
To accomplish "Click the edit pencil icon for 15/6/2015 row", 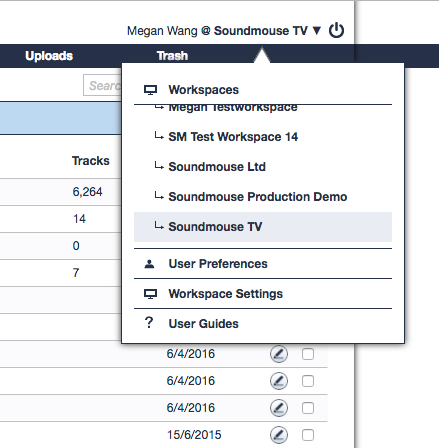I will (x=279, y=435).
